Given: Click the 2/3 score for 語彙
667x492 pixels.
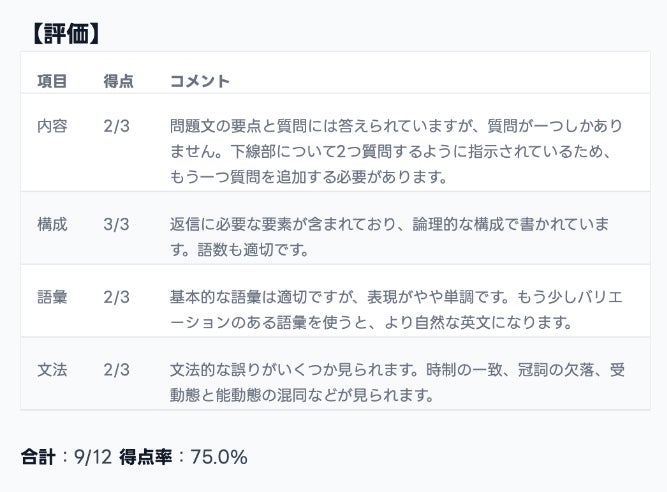Looking at the screenshot, I should point(116,297).
